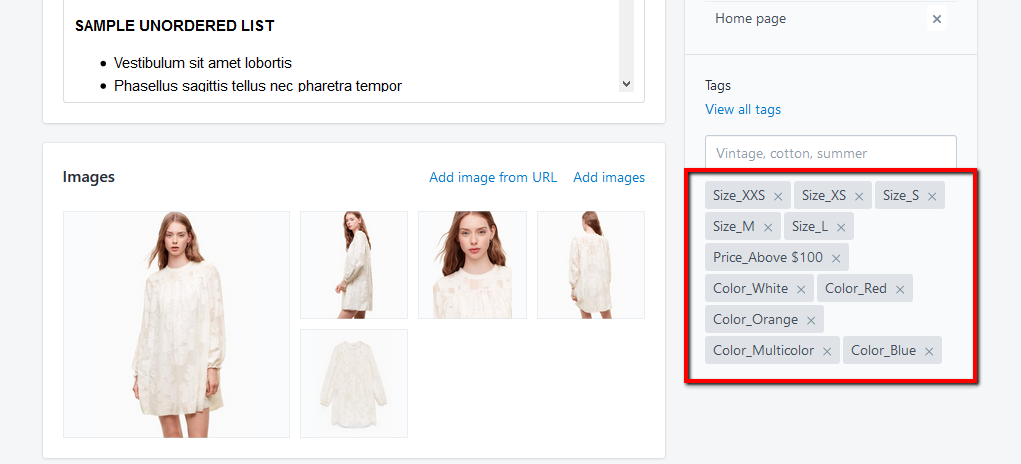The width and height of the screenshot is (1021, 464).
Task: Open the flat-lay dress product thumbnail
Action: (x=354, y=383)
